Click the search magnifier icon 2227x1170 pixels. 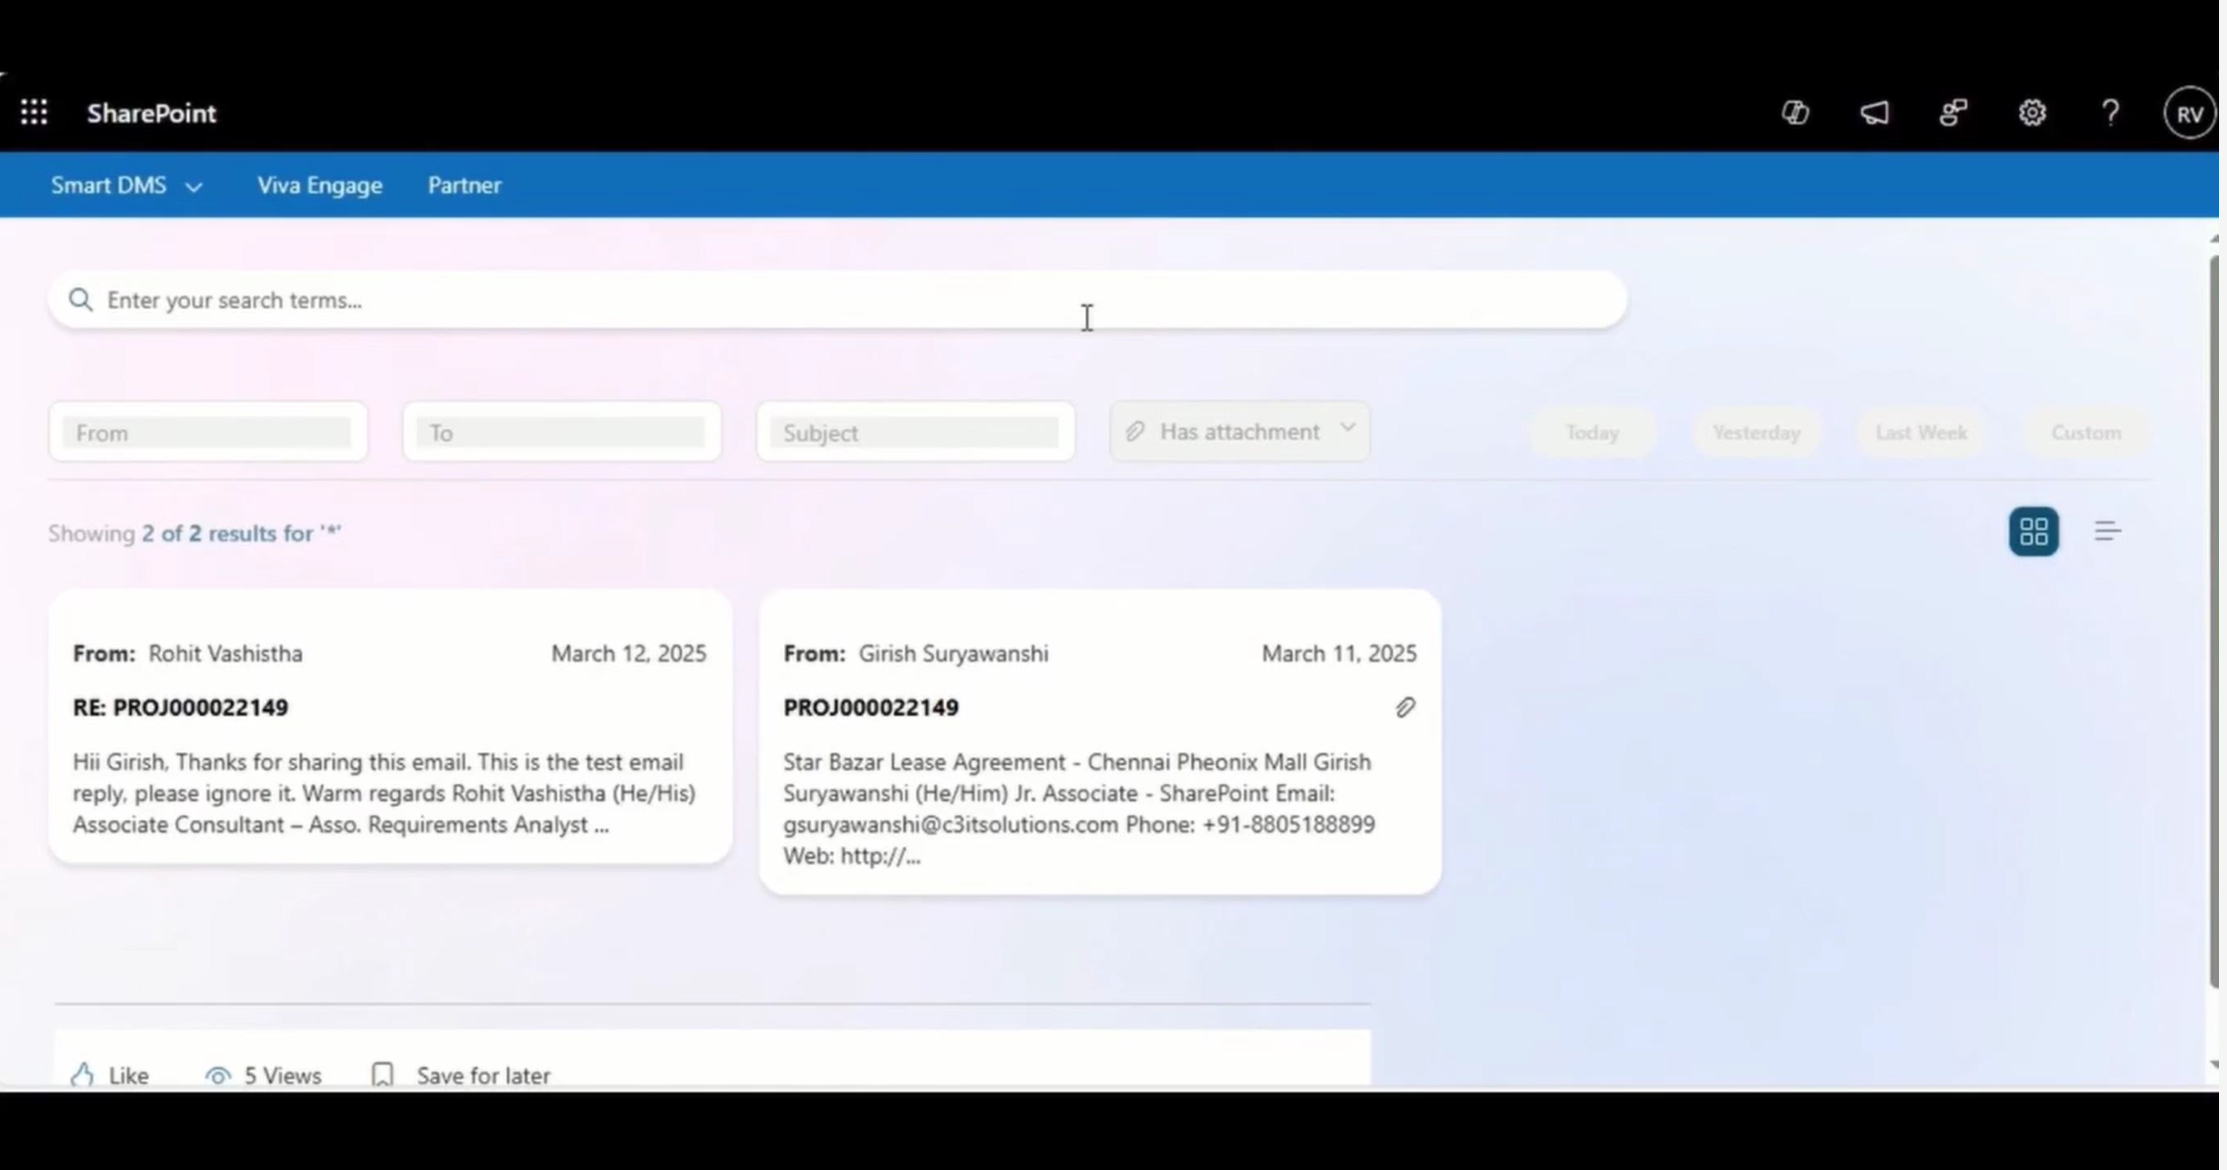[x=81, y=300]
